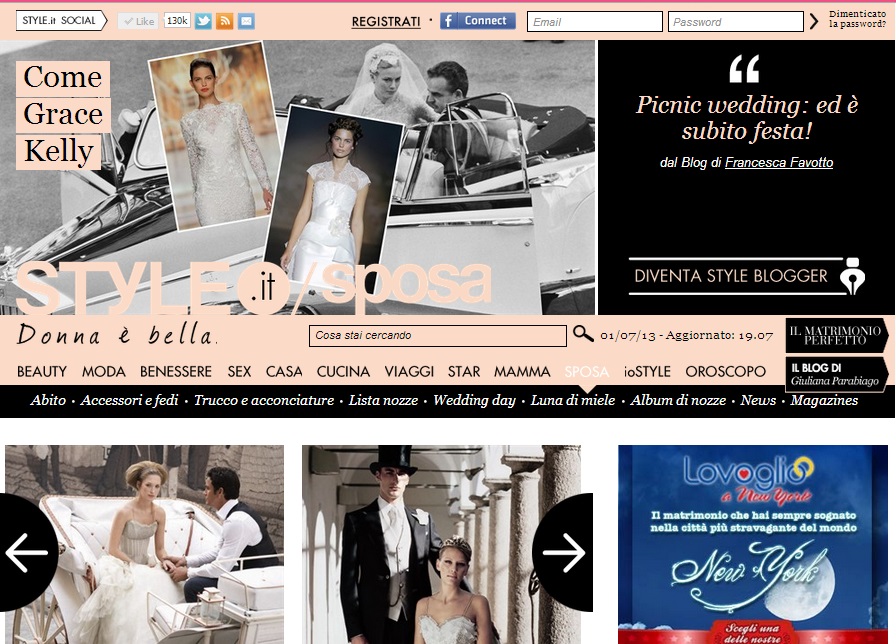This screenshot has height=644, width=896.
Task: Open the RSS feed icon
Action: (x=225, y=21)
